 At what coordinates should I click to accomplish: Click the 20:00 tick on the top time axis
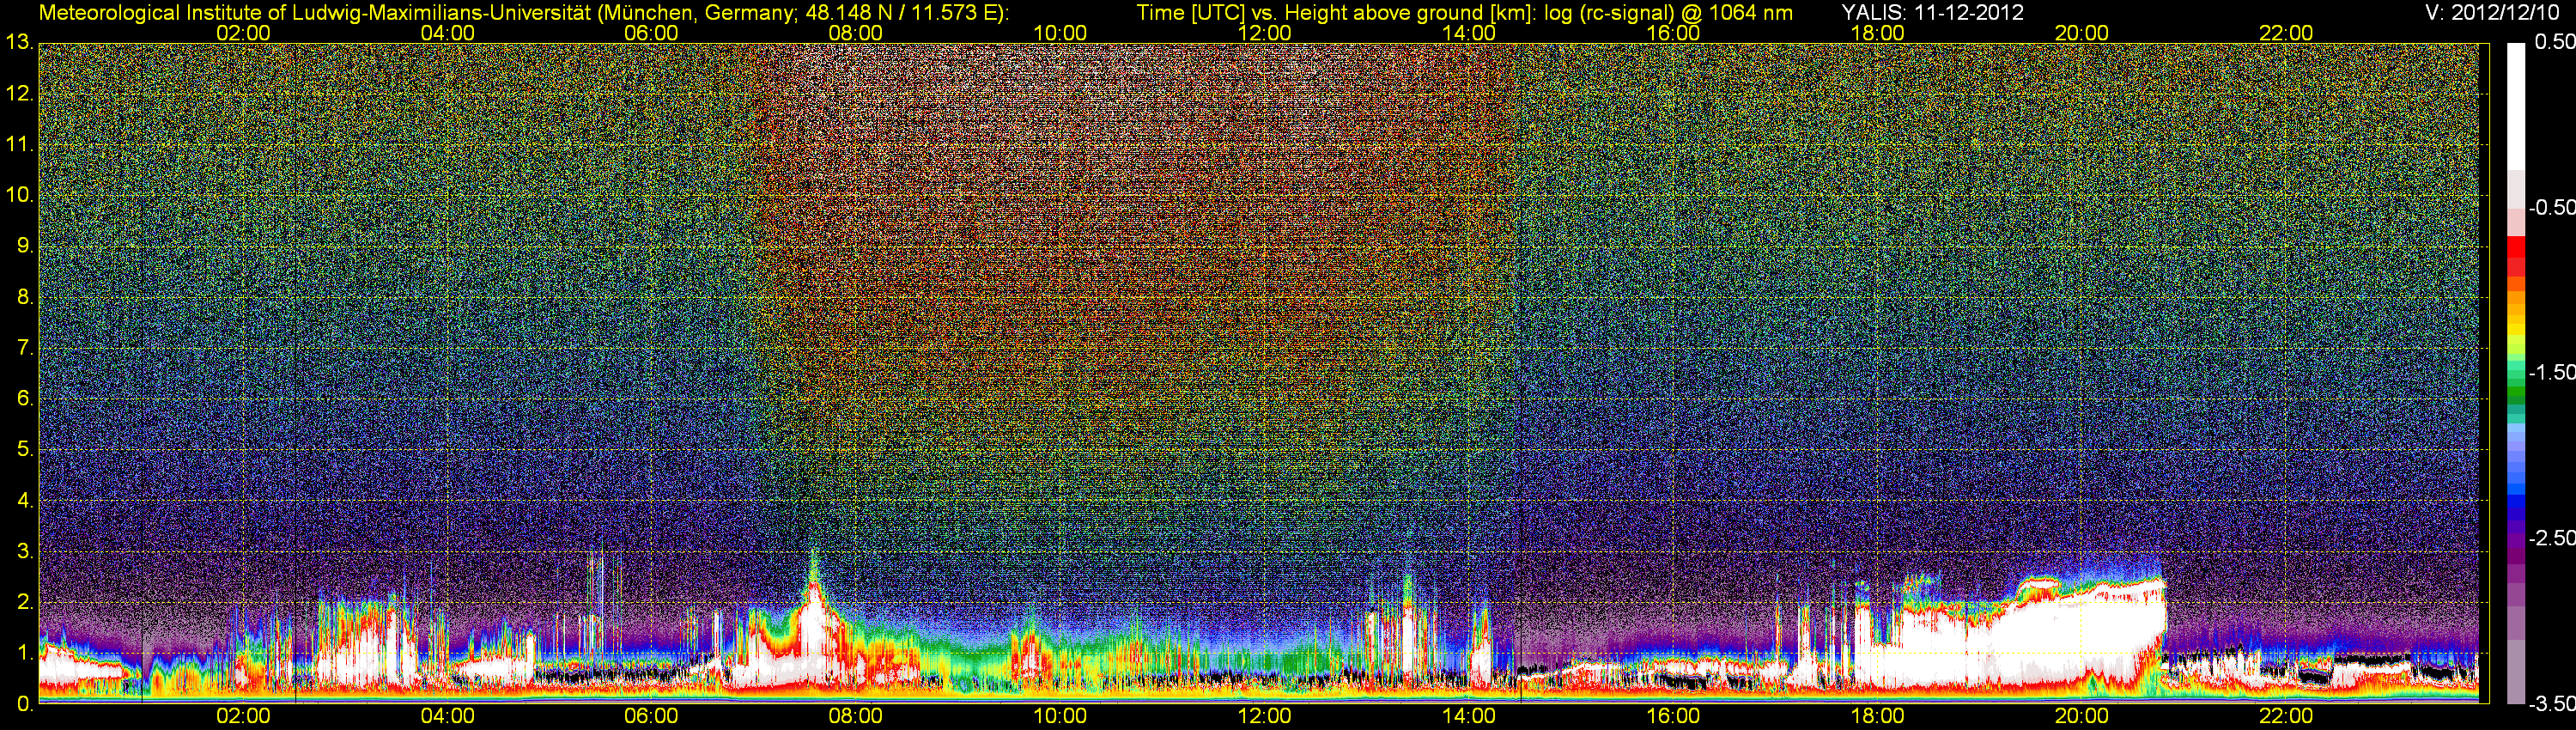click(2082, 33)
